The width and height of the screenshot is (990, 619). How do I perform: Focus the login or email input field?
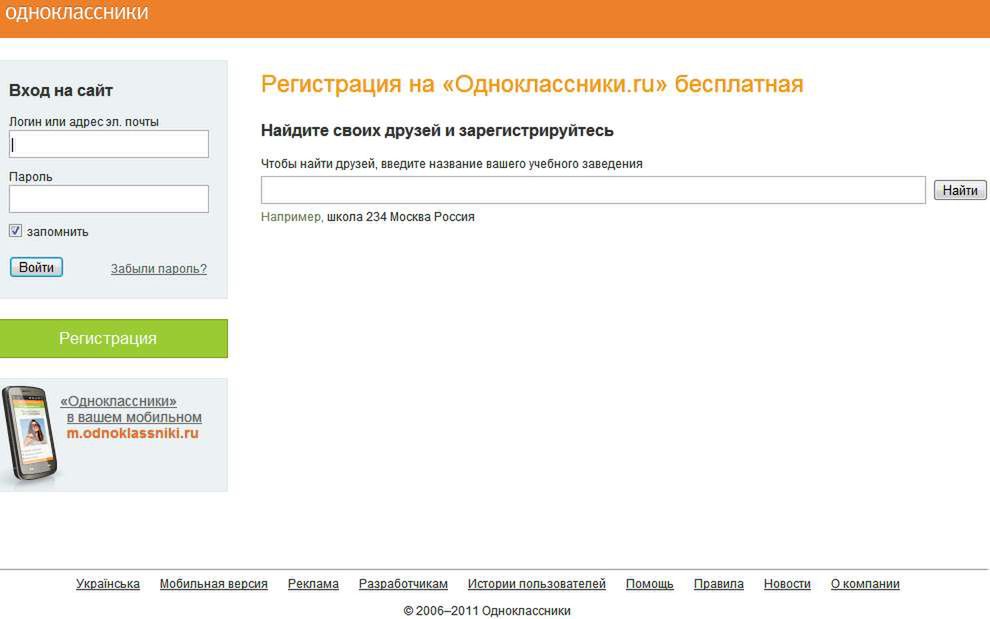point(109,144)
